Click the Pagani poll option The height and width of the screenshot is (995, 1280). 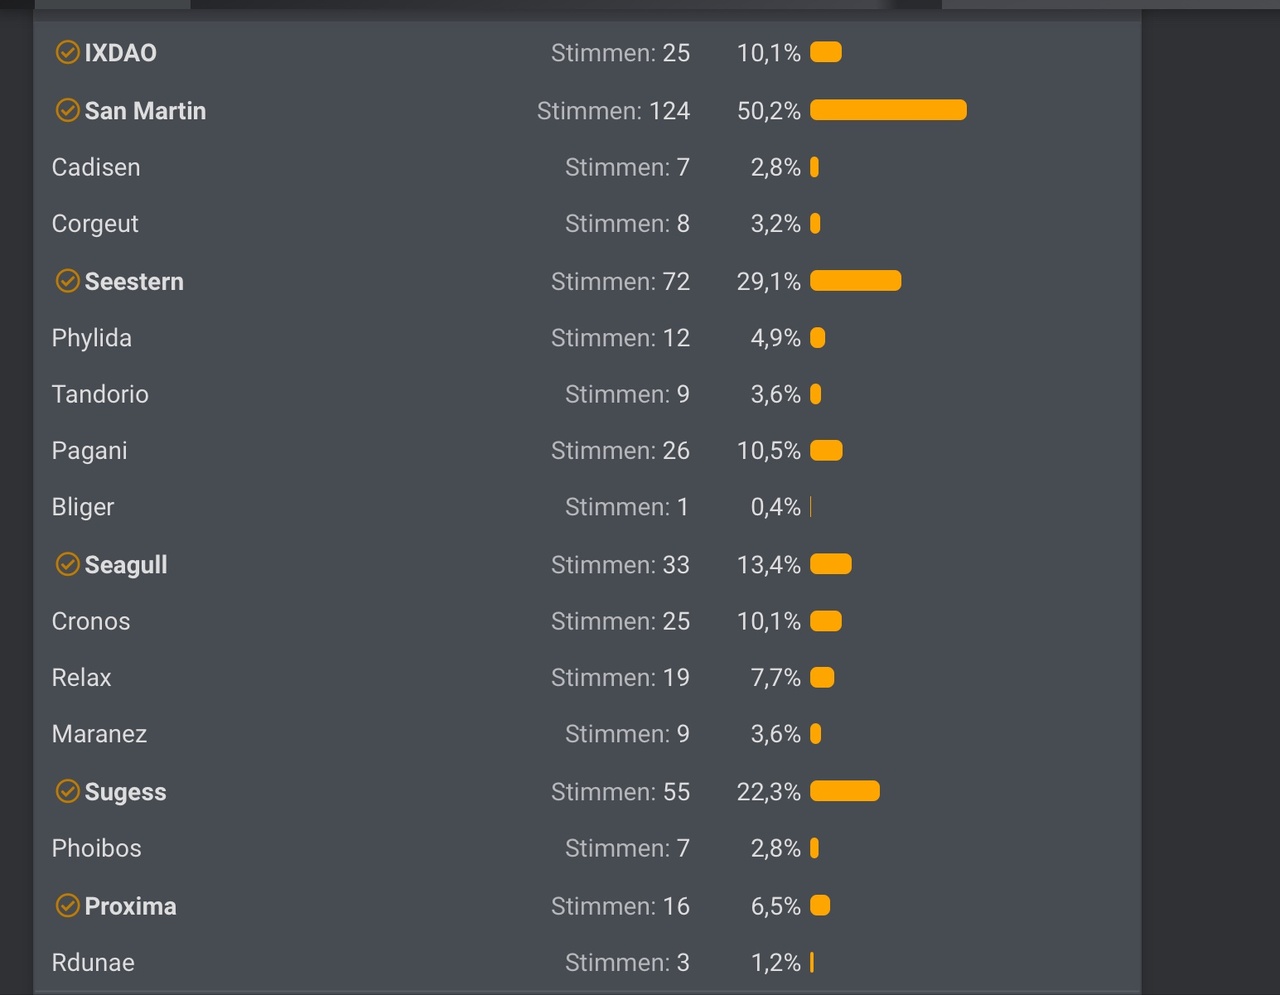pyautogui.click(x=90, y=451)
